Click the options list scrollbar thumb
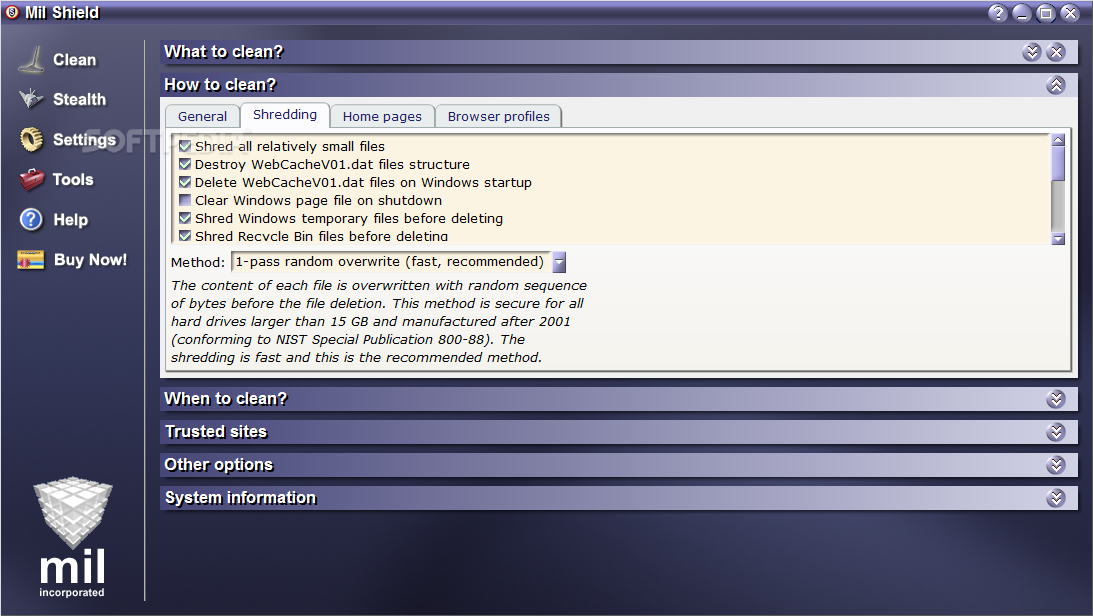 point(1058,164)
